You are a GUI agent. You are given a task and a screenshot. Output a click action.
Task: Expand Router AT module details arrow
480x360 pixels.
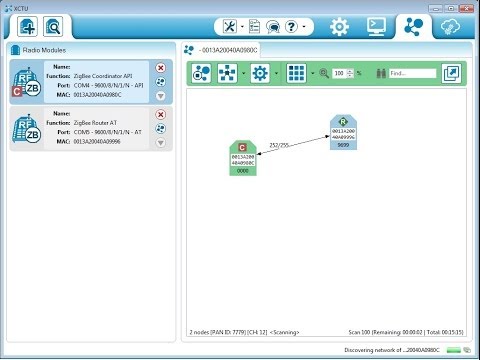[161, 143]
